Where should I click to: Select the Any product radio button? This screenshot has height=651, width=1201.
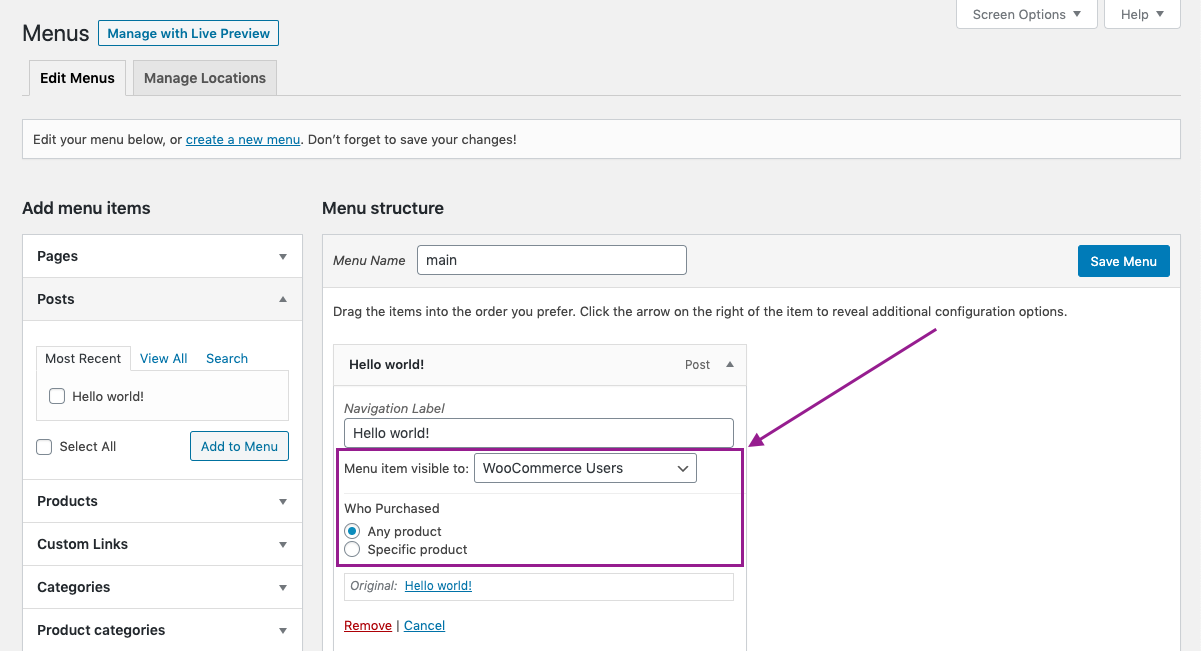pos(352,531)
